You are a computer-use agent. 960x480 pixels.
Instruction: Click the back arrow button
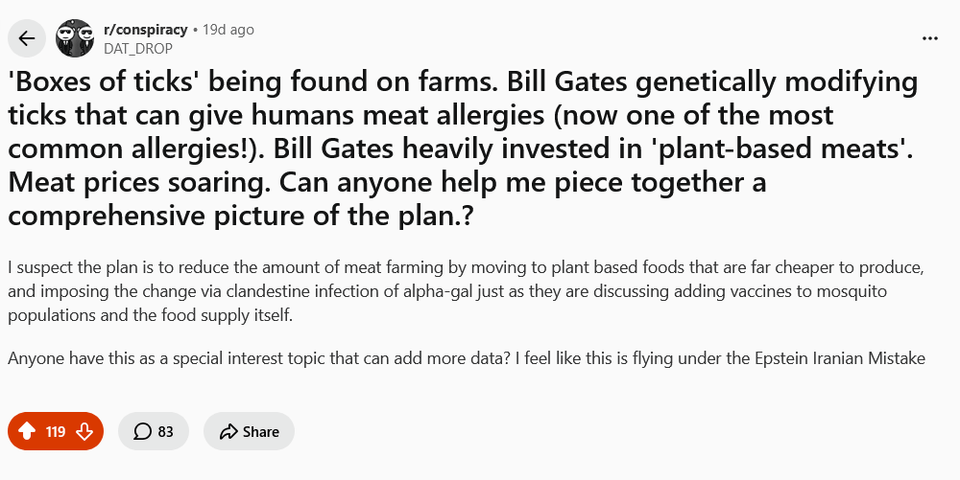click(27, 39)
